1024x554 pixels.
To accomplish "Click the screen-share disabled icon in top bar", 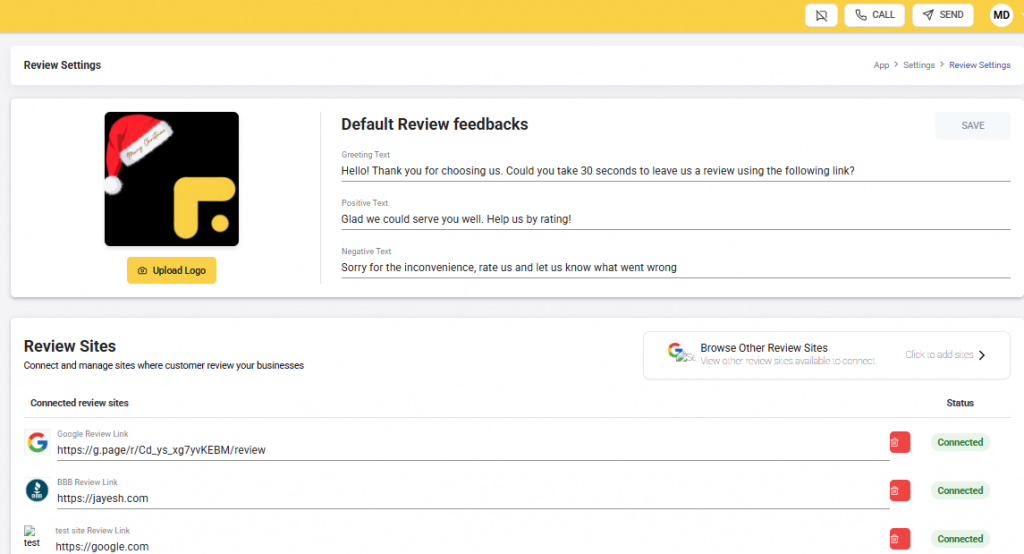I will click(x=821, y=15).
